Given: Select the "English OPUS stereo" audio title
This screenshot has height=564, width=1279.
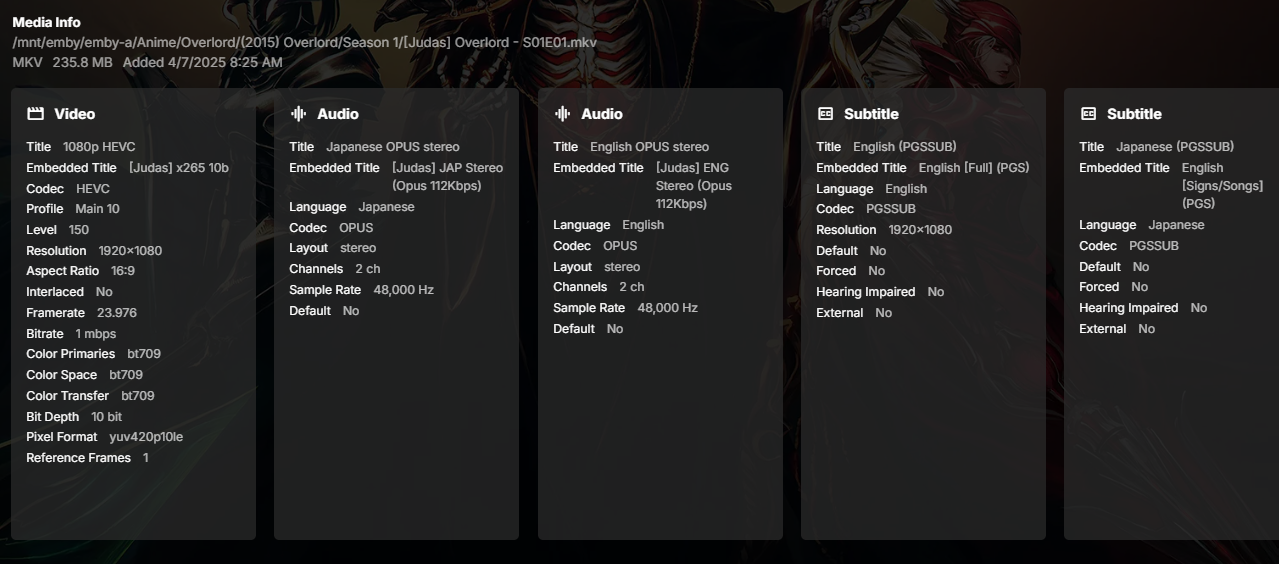Looking at the screenshot, I should pyautogui.click(x=649, y=147).
